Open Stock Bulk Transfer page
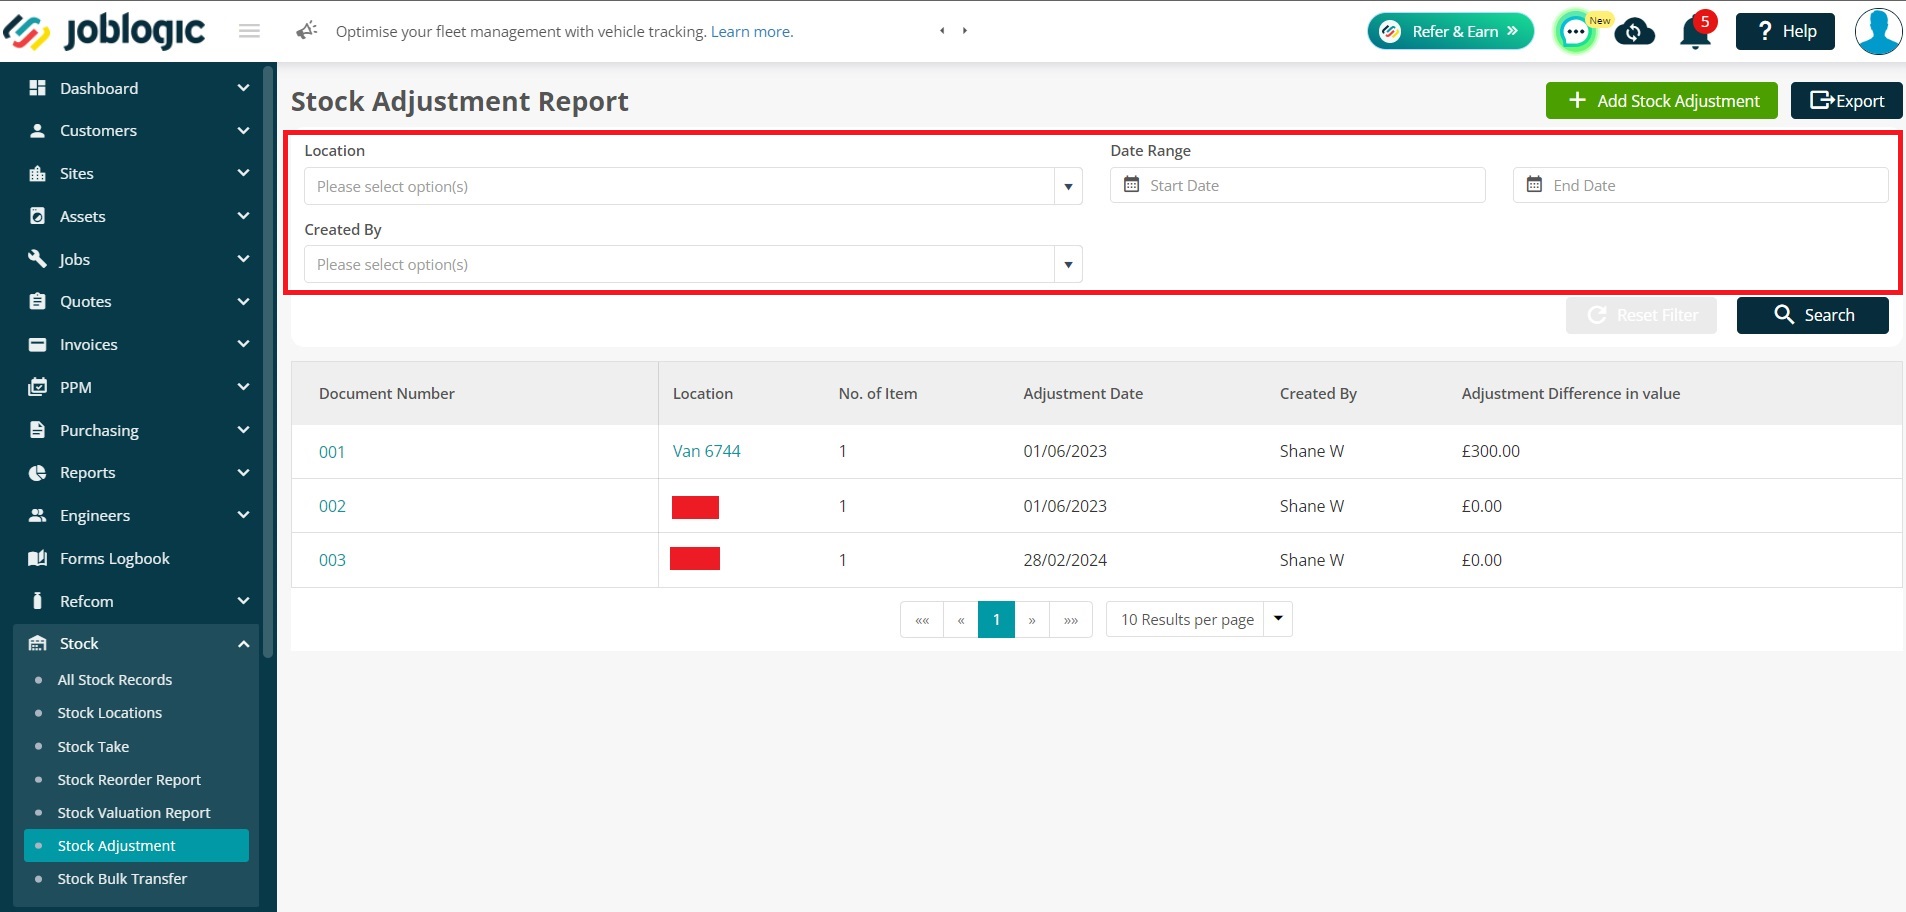 click(122, 879)
